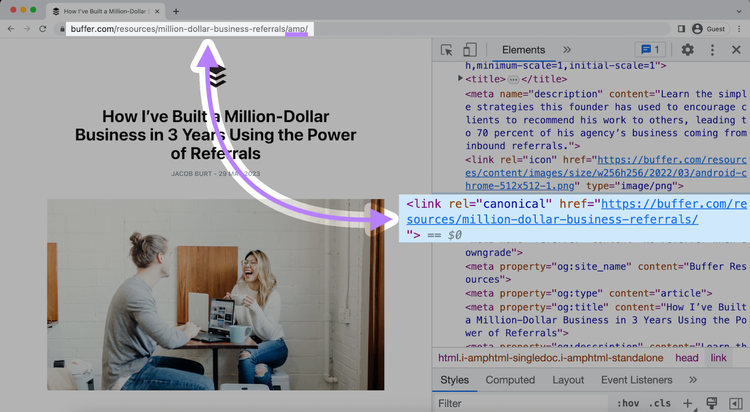The height and width of the screenshot is (412, 750).
Task: Click the Filter styles input field
Action: click(x=519, y=403)
